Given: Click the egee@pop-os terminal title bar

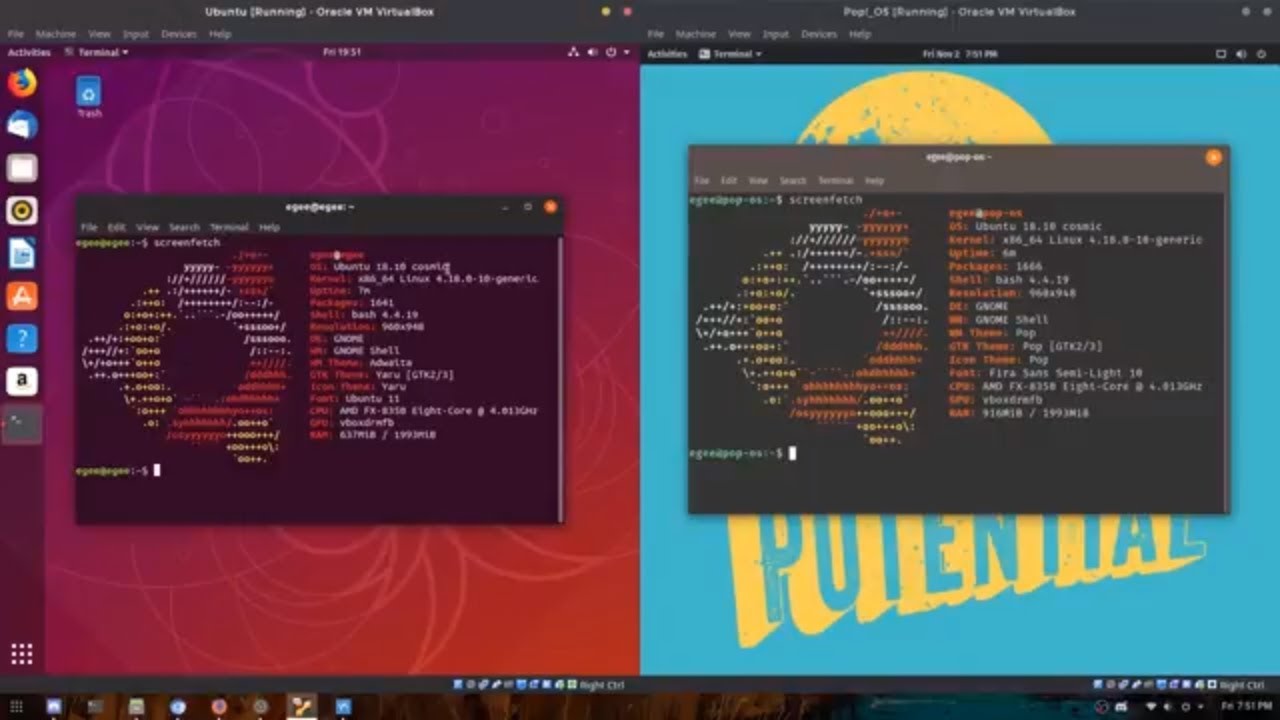Looking at the screenshot, I should click(958, 157).
